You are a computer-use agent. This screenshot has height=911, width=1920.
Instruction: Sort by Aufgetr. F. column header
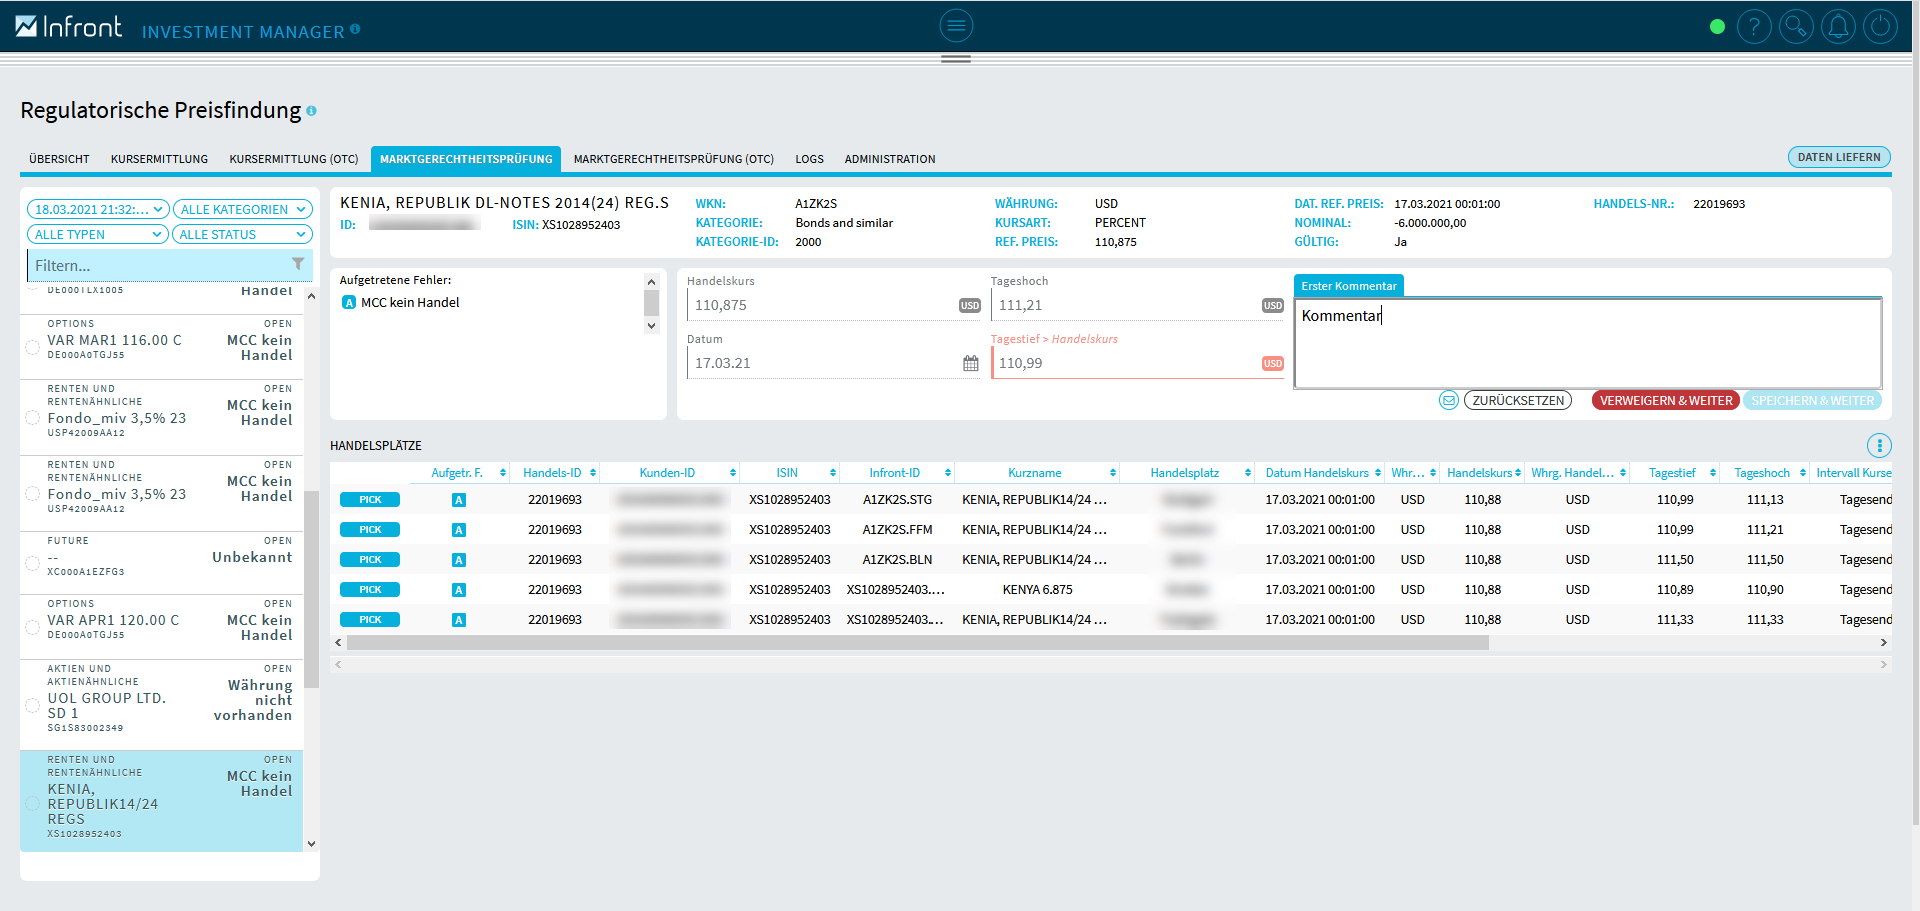(457, 473)
